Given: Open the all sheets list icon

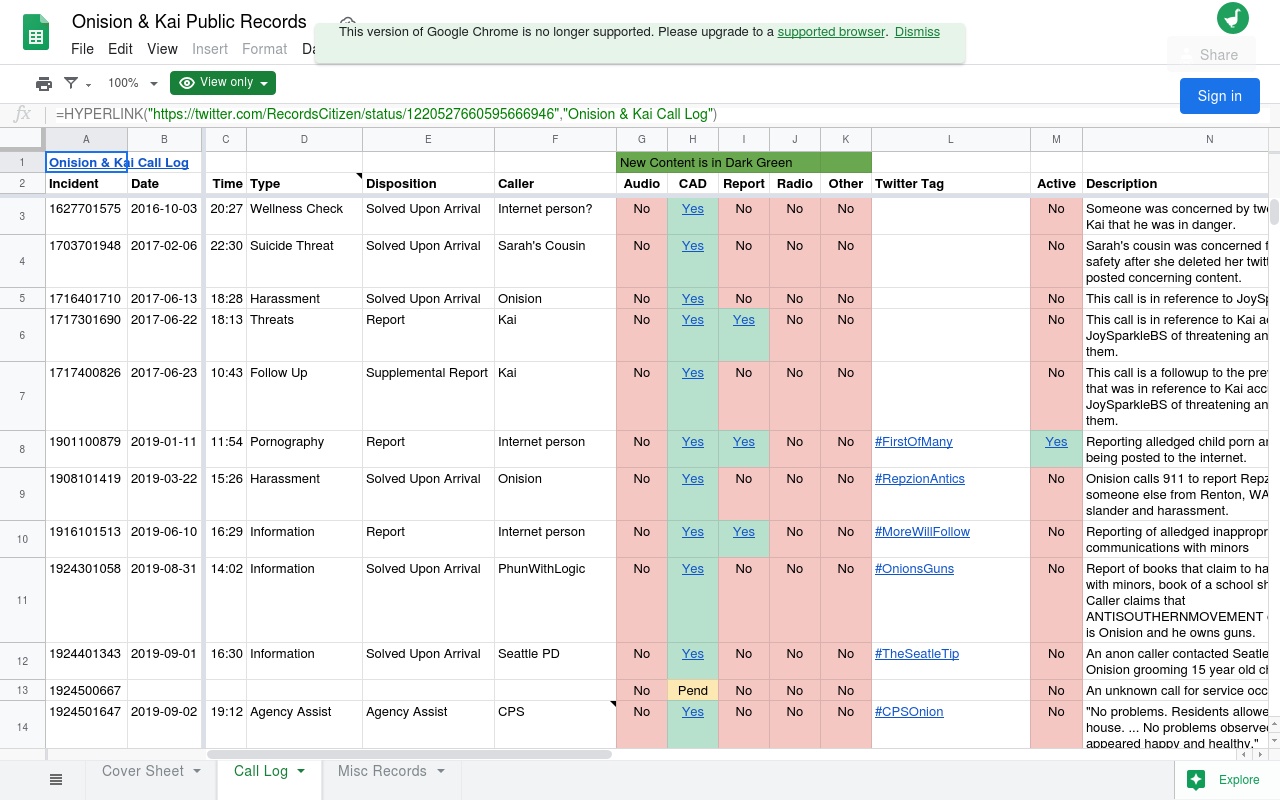Looking at the screenshot, I should [x=56, y=780].
